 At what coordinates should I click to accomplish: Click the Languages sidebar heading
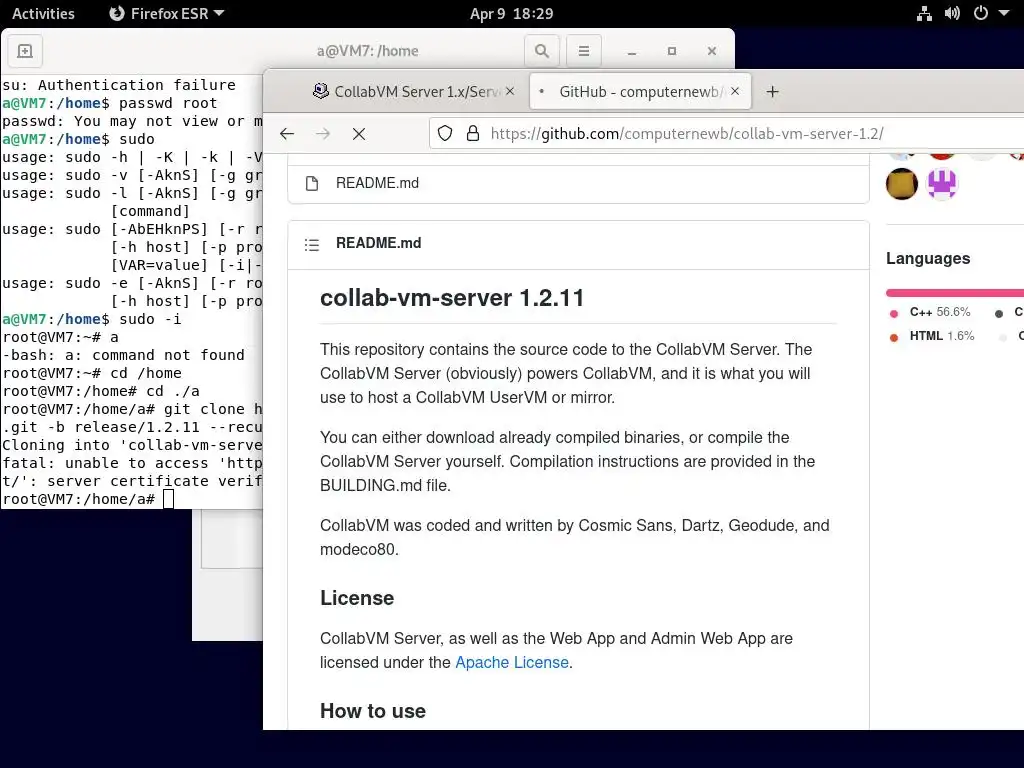(928, 259)
